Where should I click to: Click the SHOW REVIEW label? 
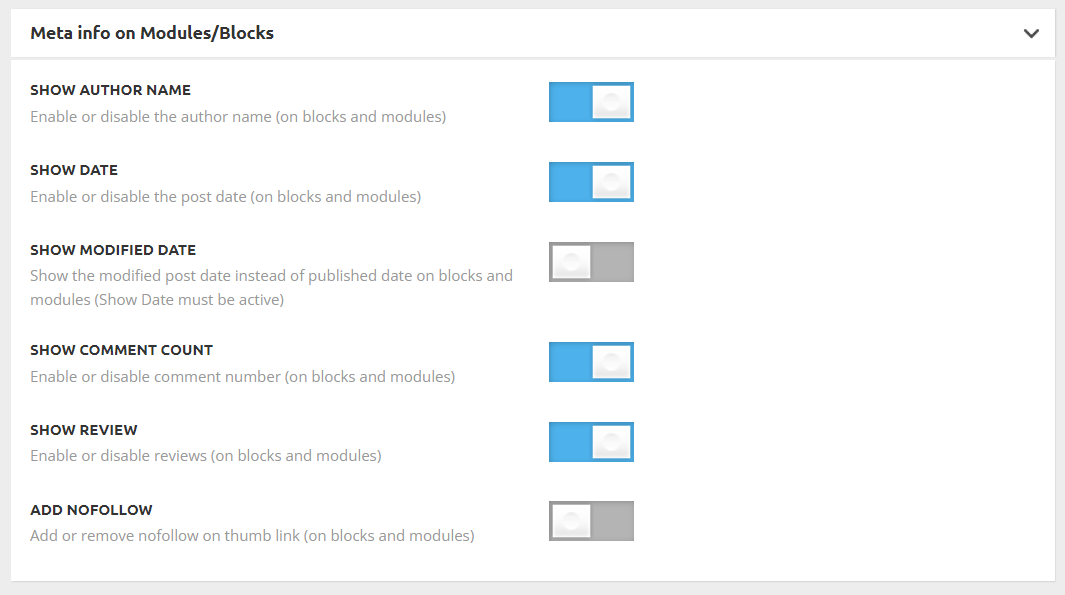(x=84, y=430)
